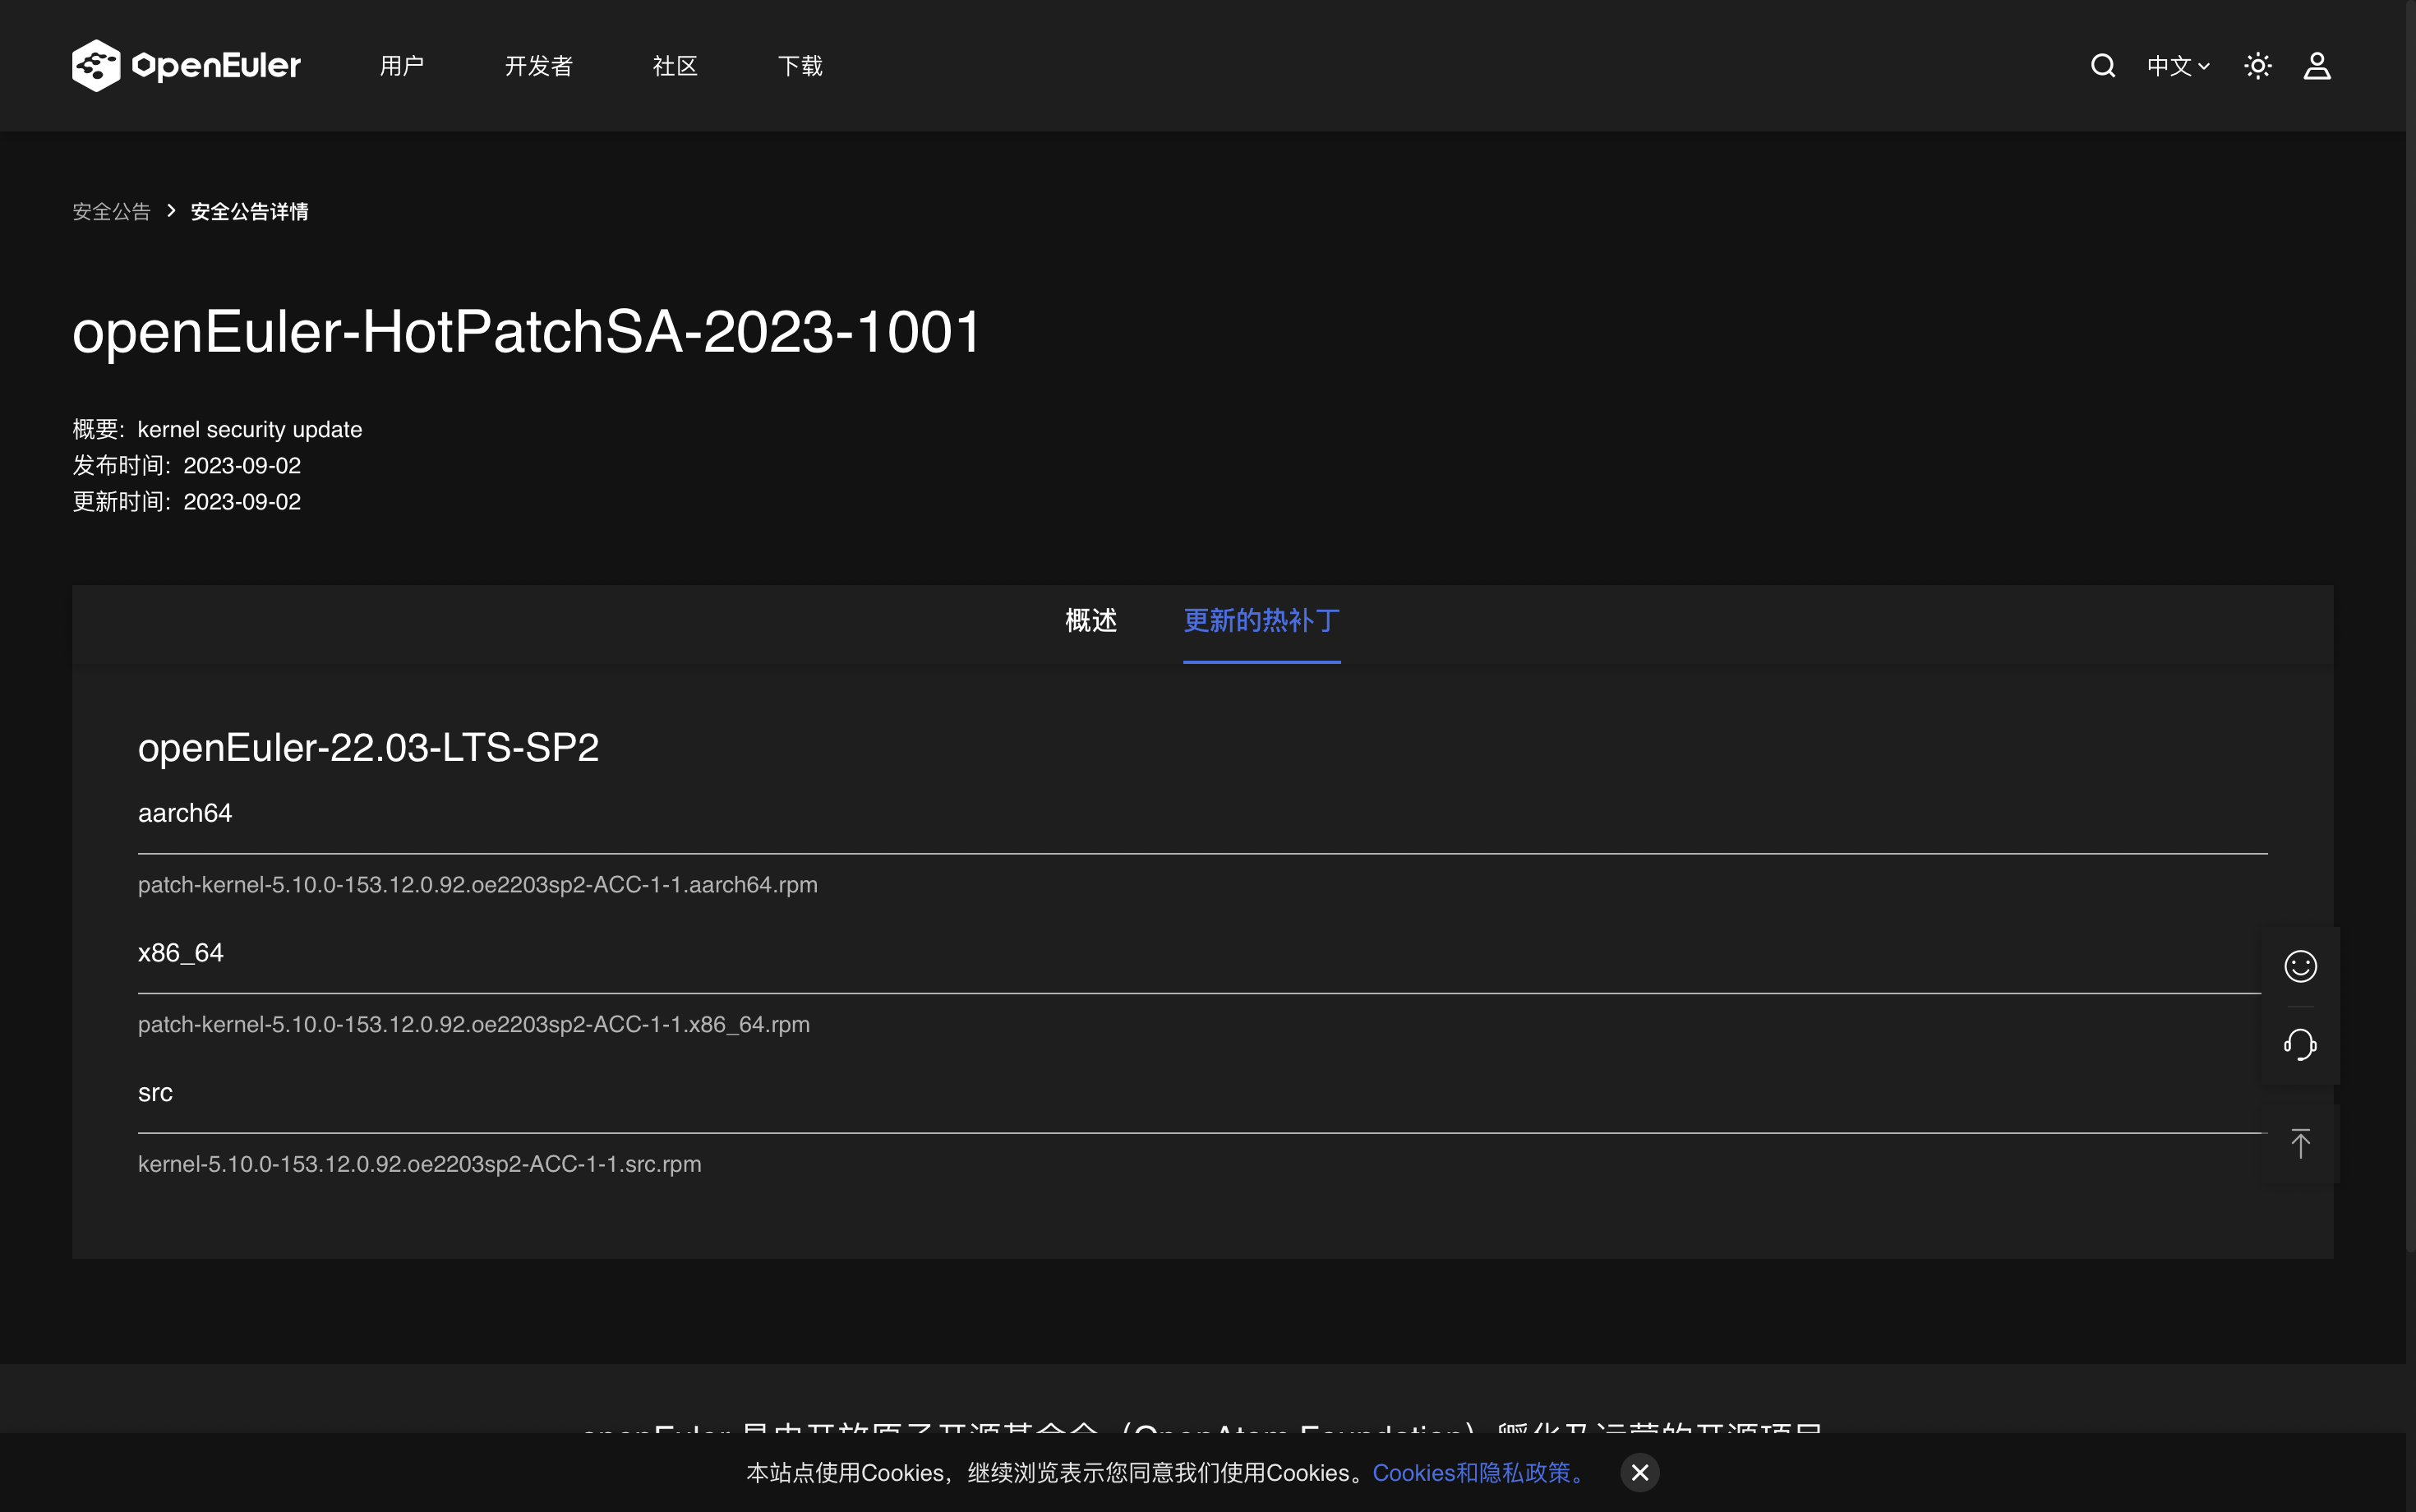
Task: Open the search magnifier icon
Action: [x=2103, y=66]
